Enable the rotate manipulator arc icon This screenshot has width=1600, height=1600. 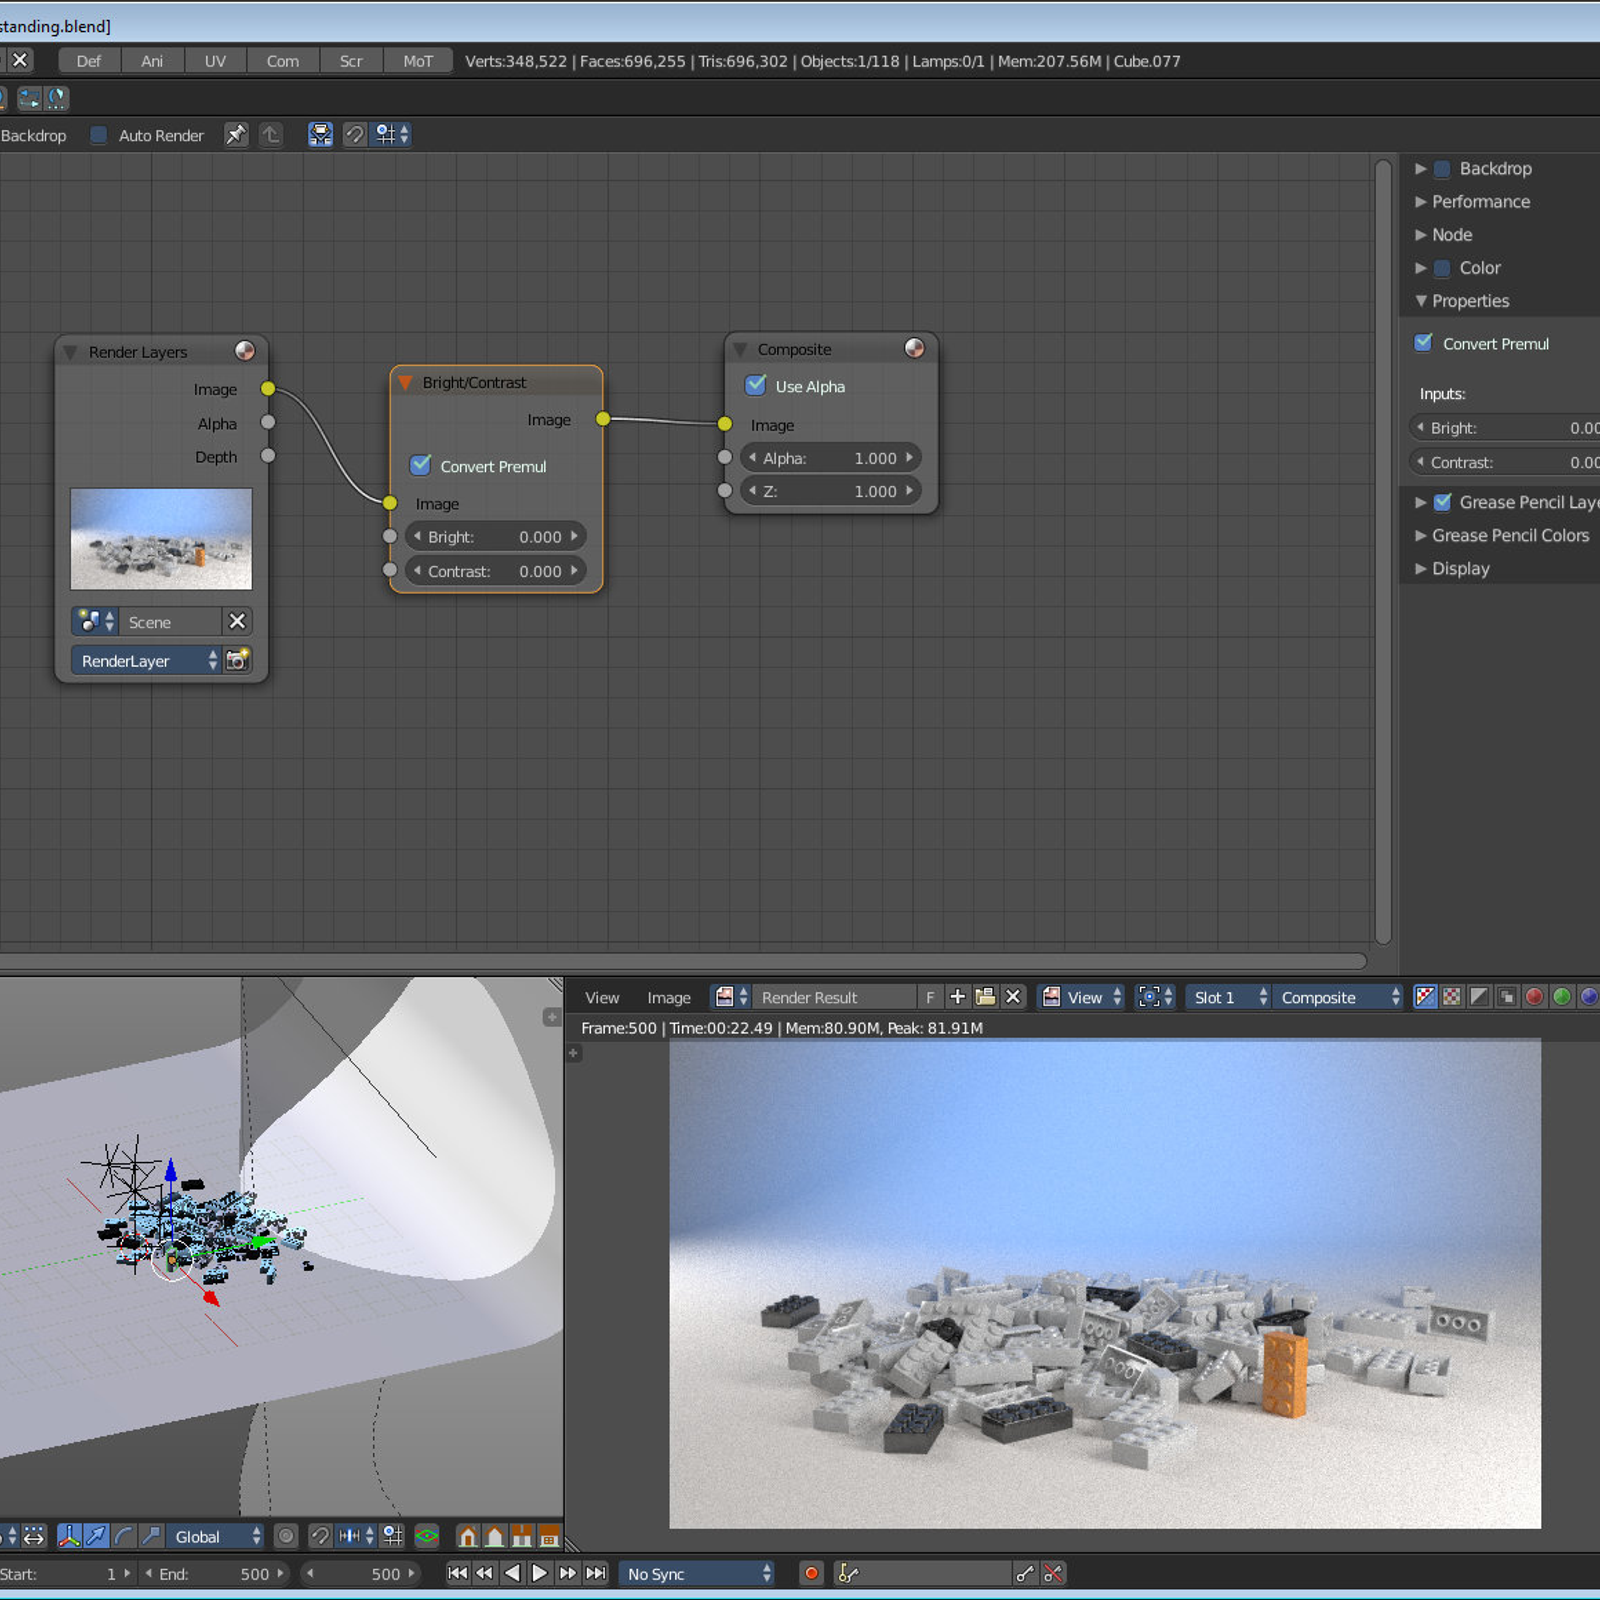click(x=124, y=1536)
